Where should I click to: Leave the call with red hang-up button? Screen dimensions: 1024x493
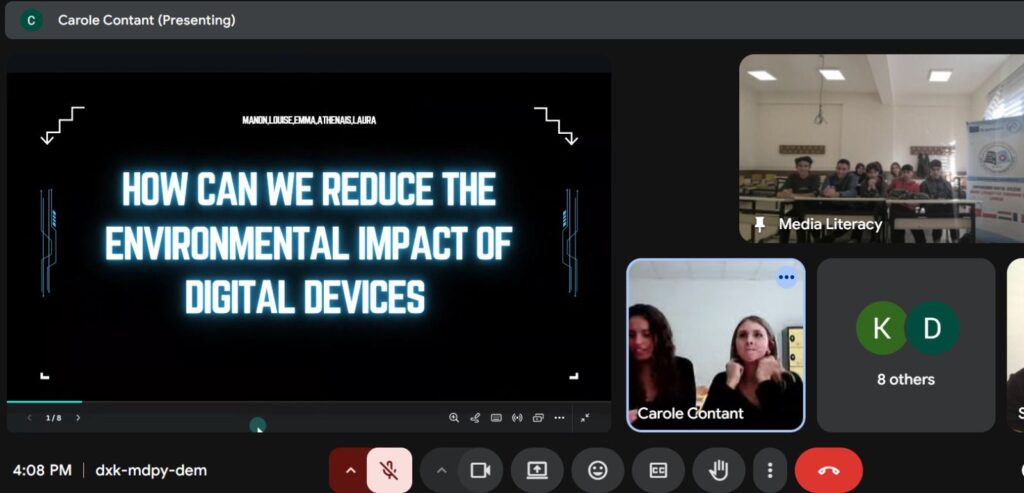(828, 470)
